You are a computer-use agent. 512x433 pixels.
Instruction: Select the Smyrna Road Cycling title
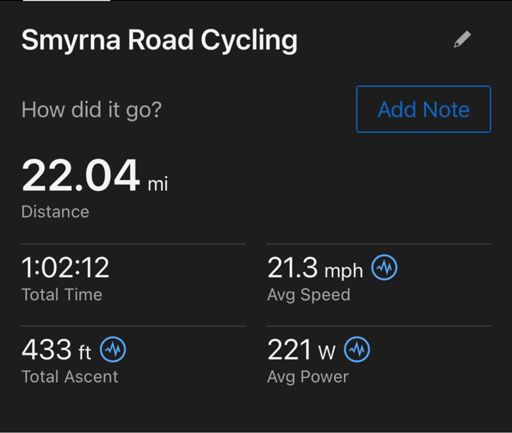click(x=159, y=40)
